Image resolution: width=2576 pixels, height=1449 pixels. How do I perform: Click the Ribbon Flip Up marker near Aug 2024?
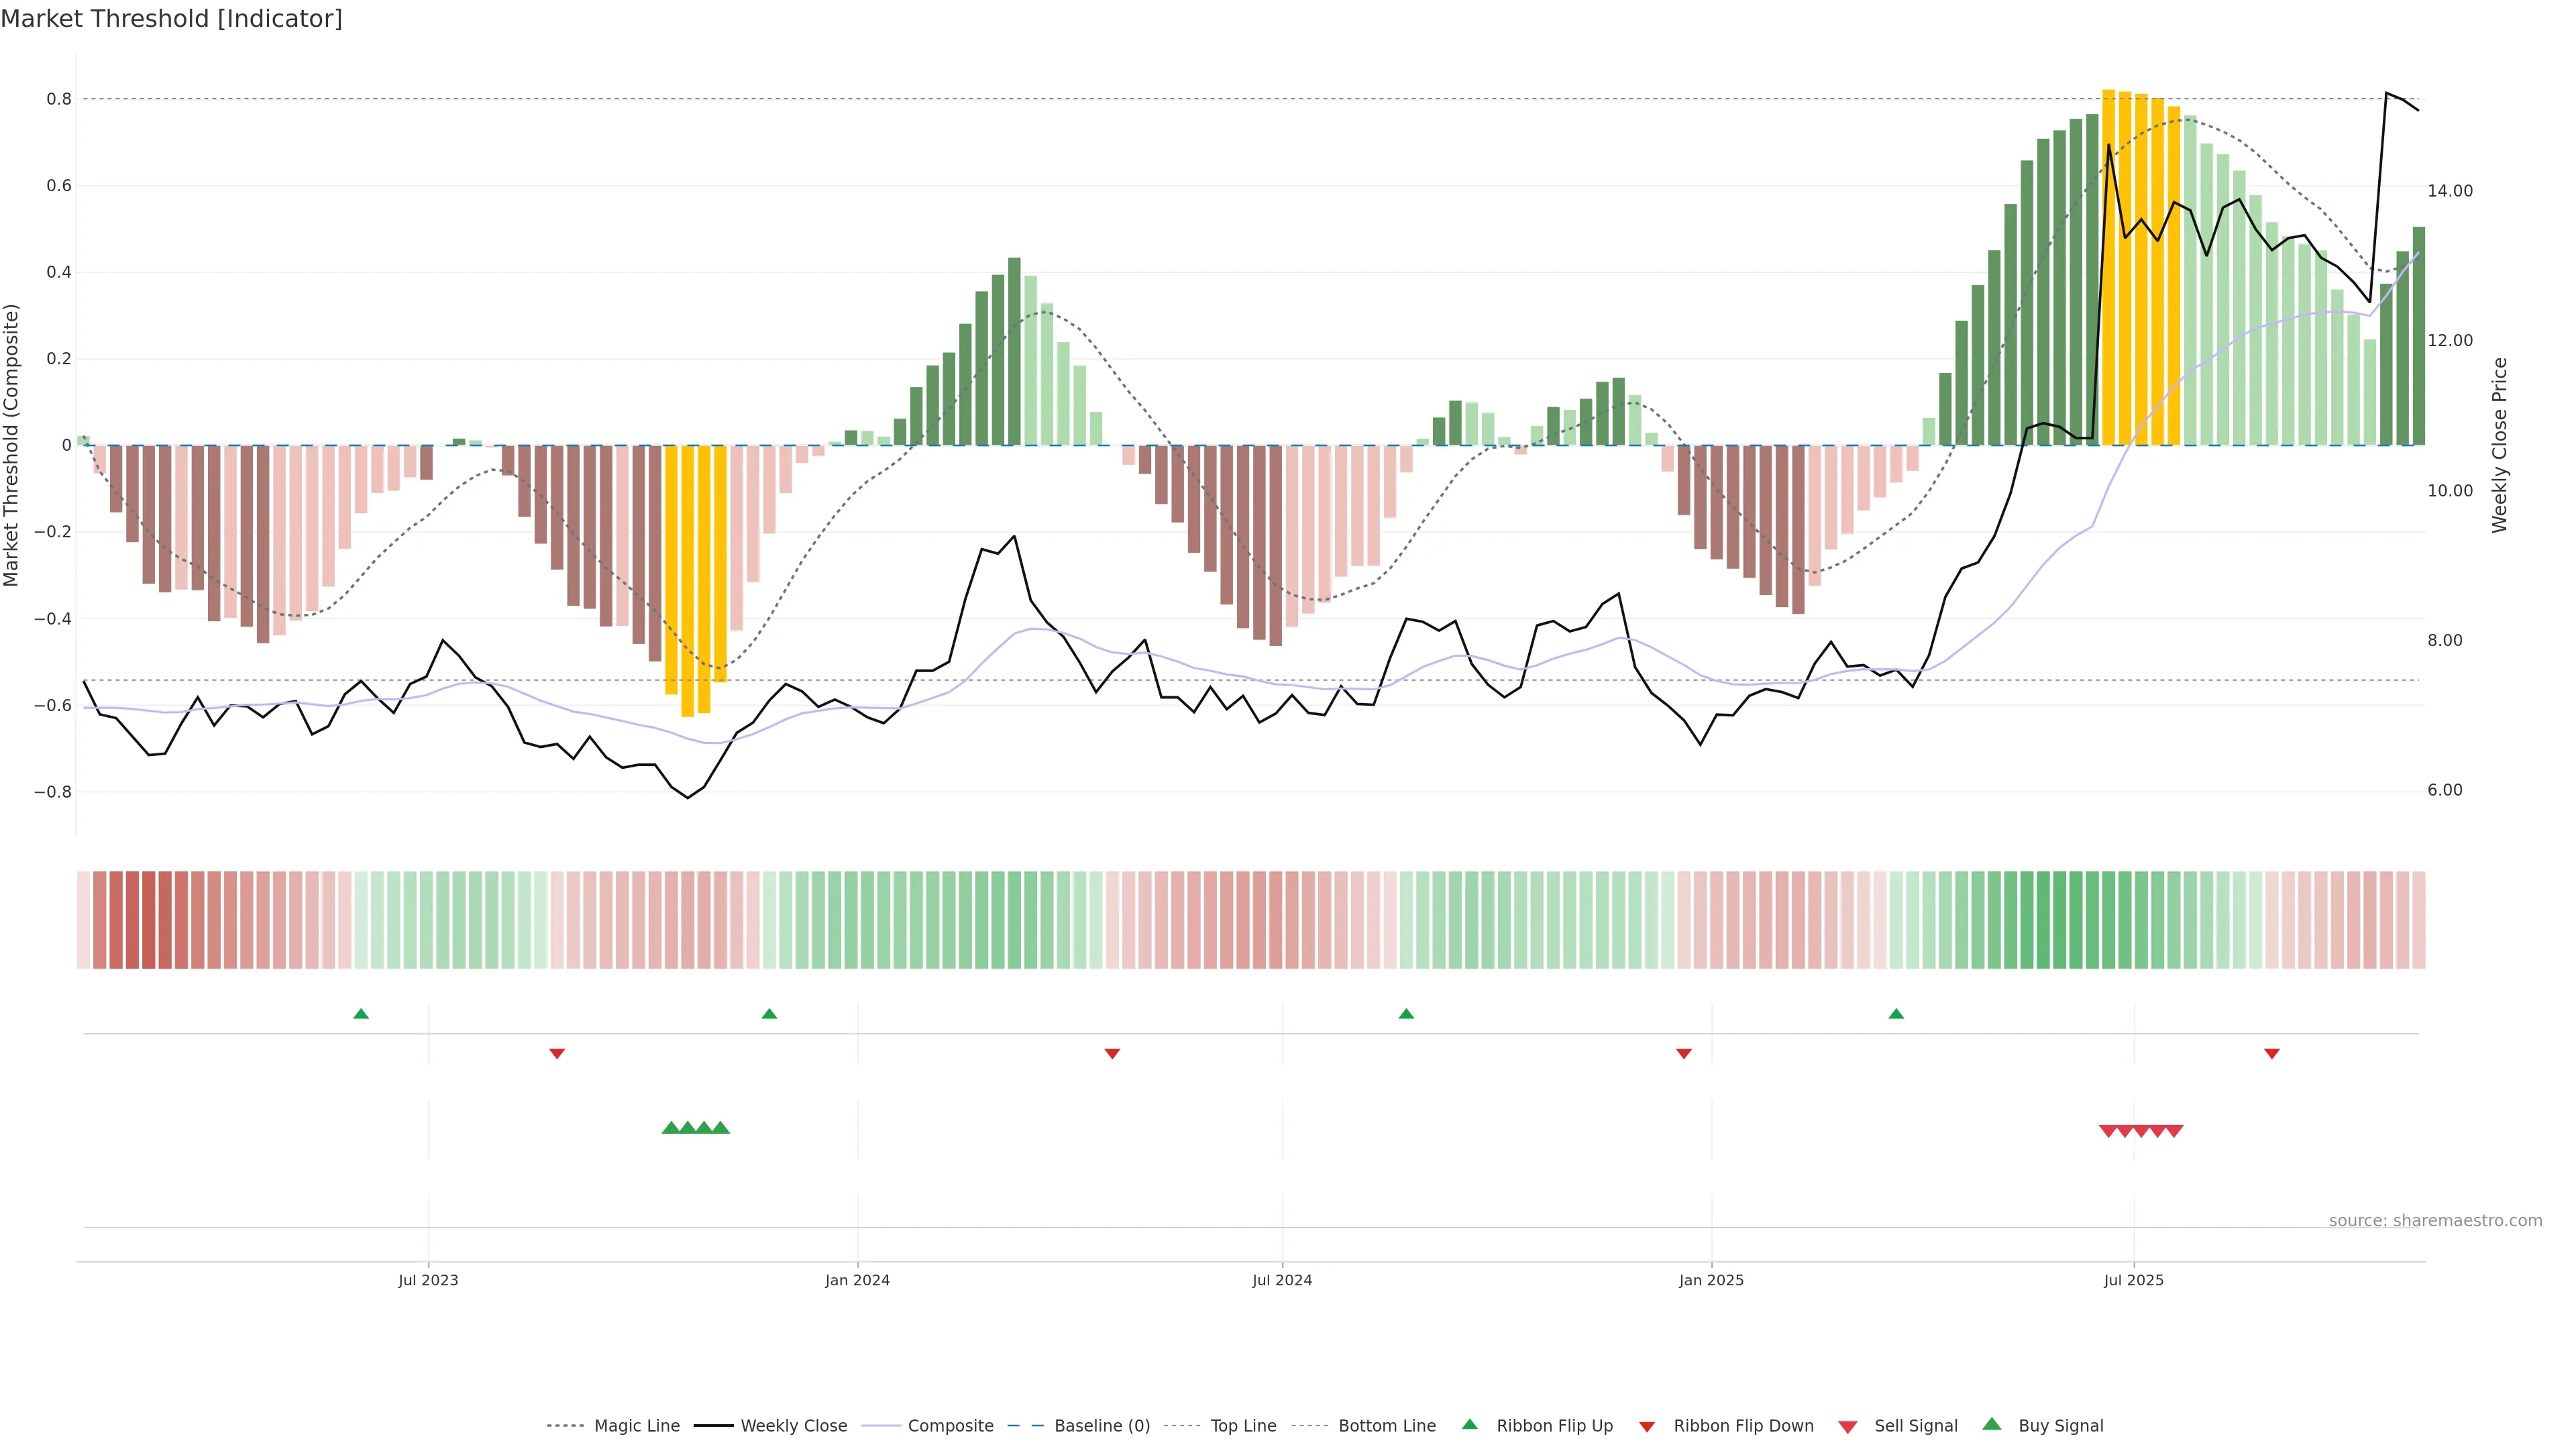click(x=1406, y=1014)
